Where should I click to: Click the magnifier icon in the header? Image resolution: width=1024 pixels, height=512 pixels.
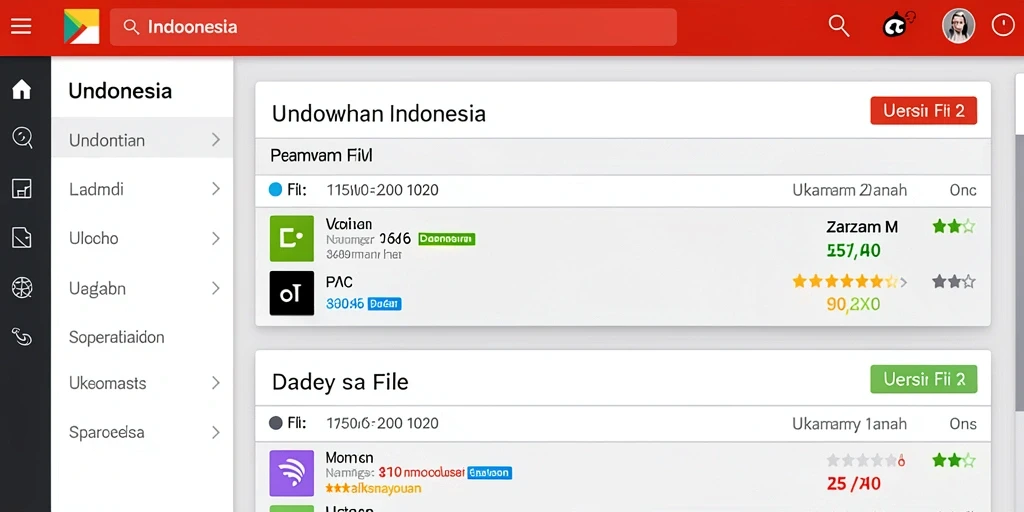tap(839, 26)
